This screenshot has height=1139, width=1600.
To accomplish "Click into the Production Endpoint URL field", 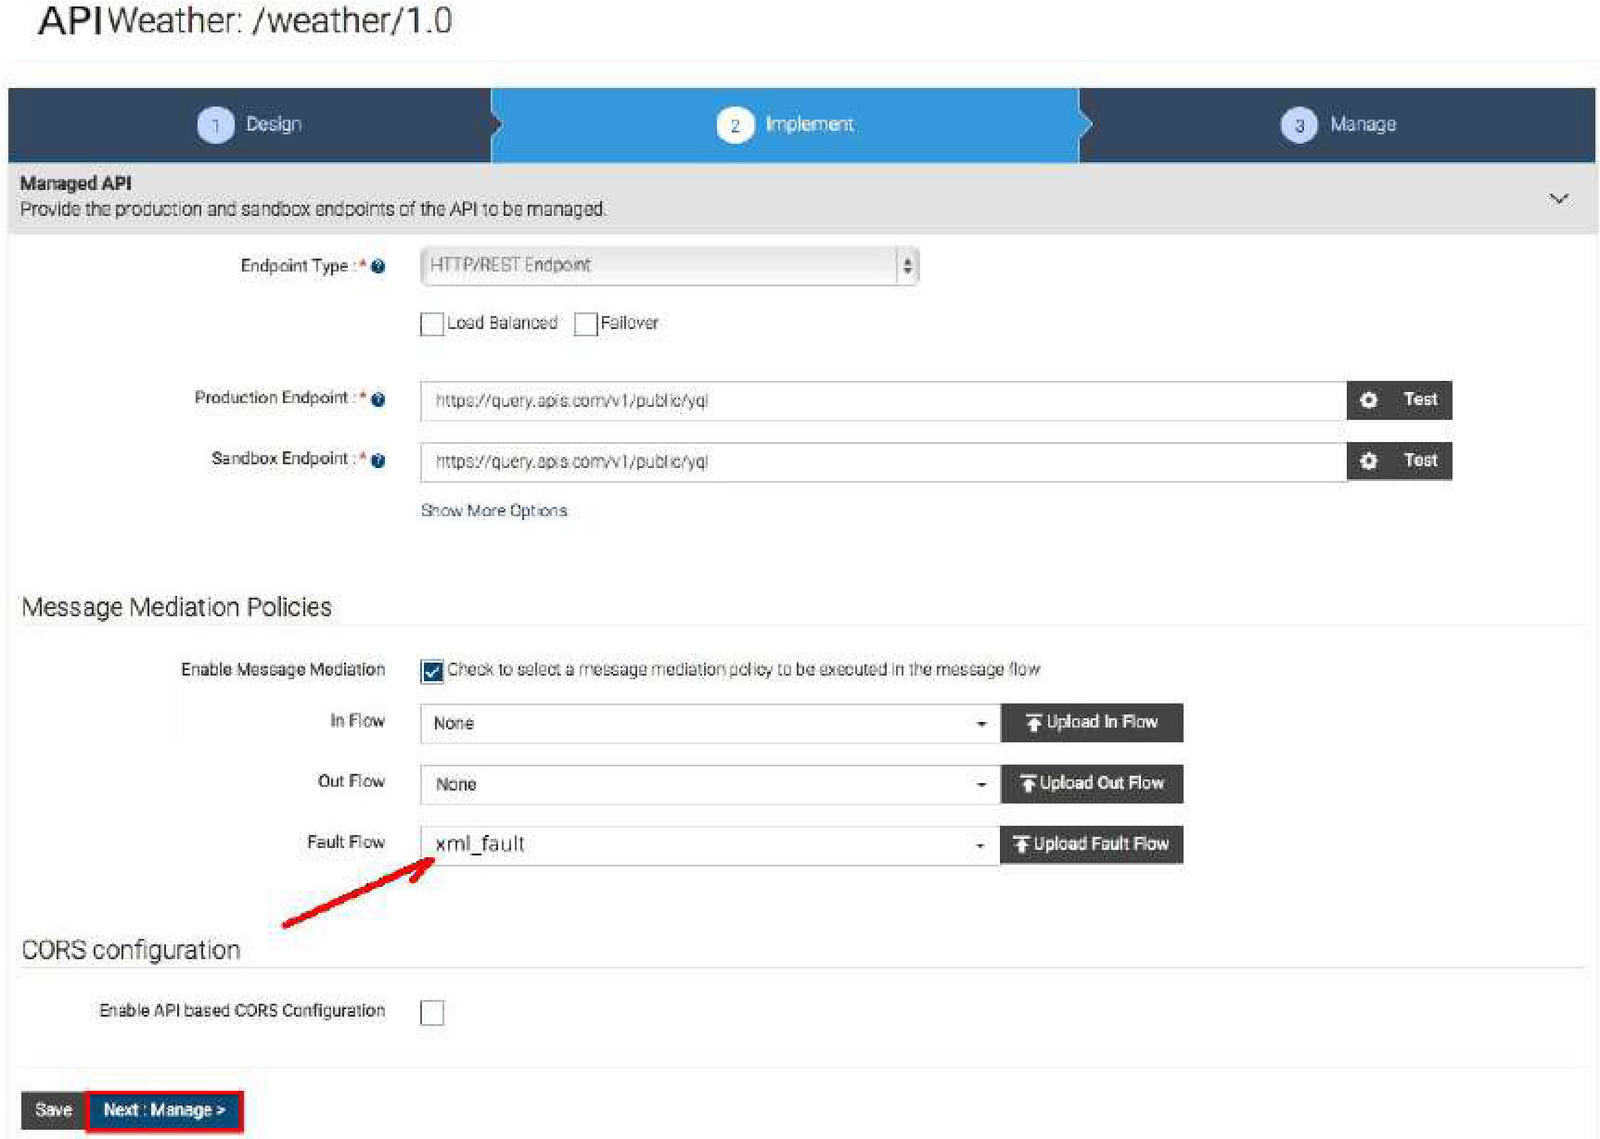I will [x=882, y=401].
